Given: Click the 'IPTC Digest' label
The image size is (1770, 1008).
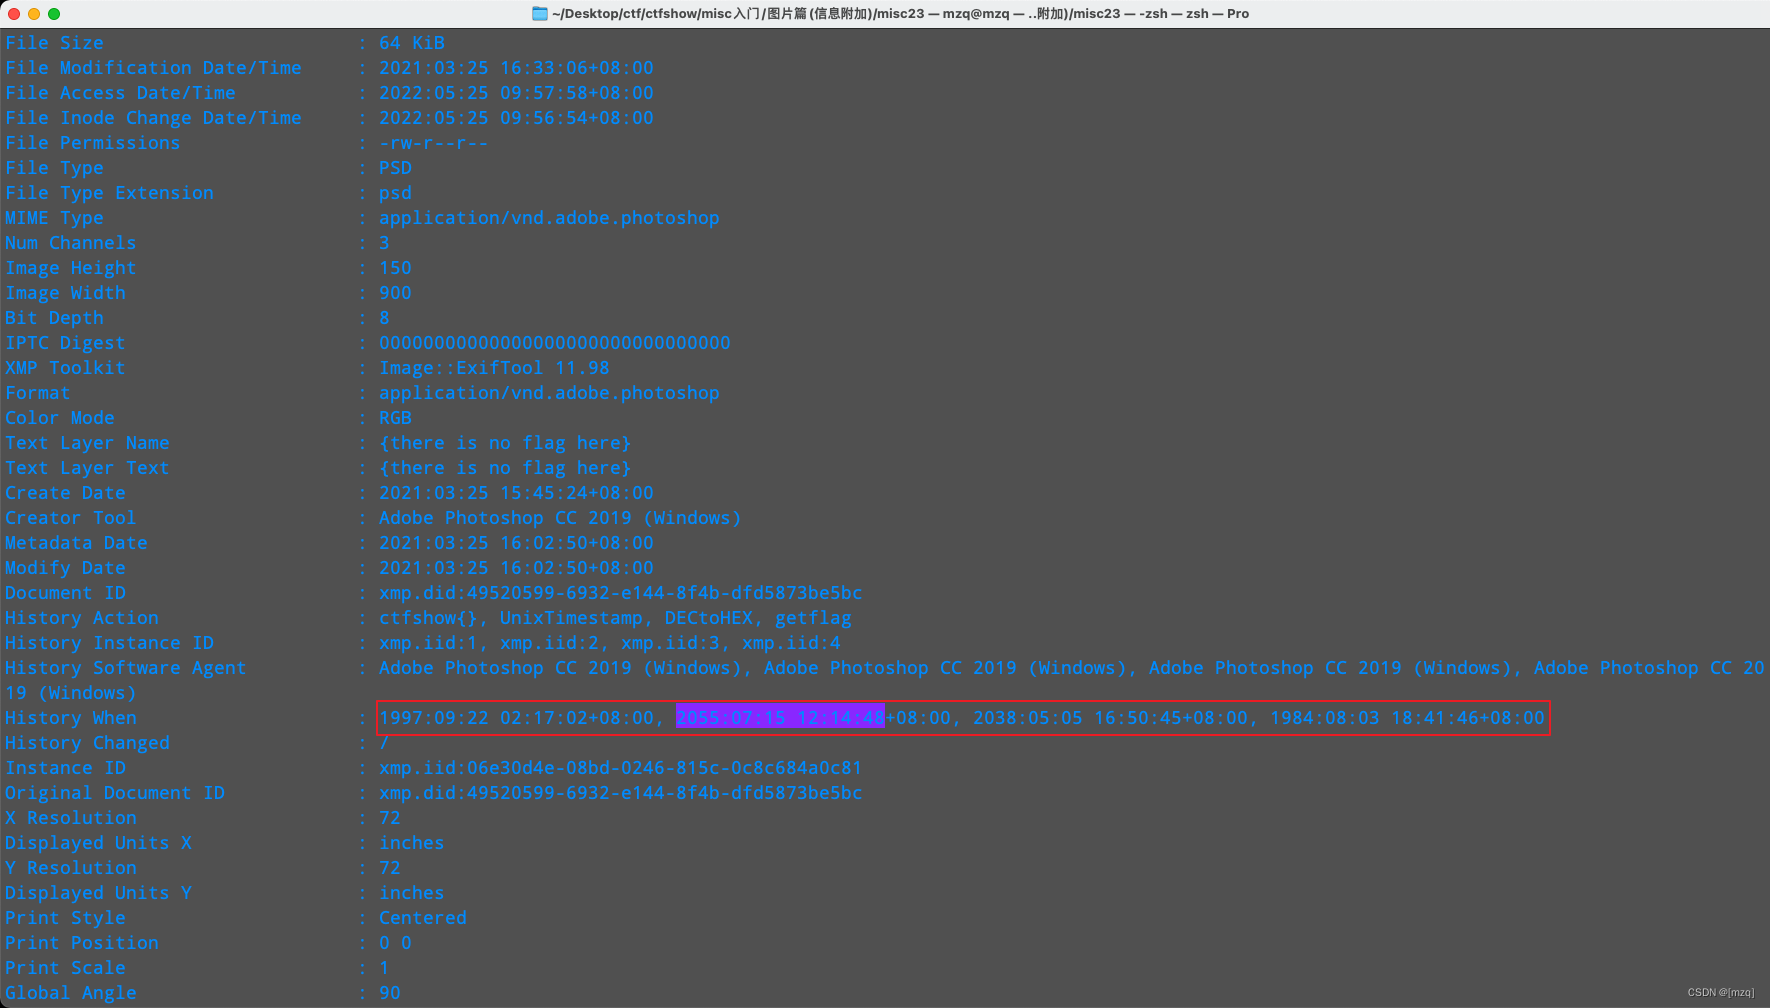Looking at the screenshot, I should tap(65, 343).
